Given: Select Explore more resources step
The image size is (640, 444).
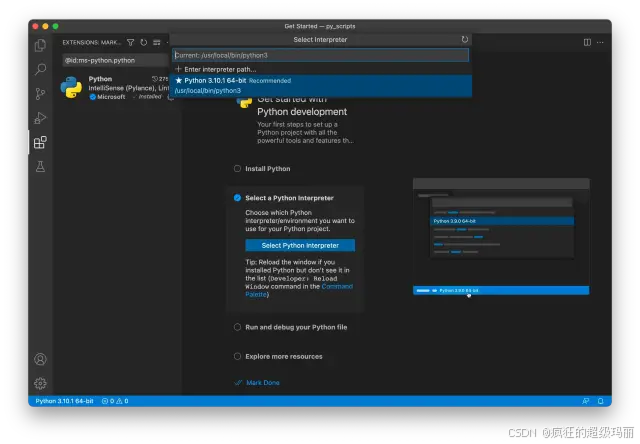Looking at the screenshot, I should tap(284, 357).
